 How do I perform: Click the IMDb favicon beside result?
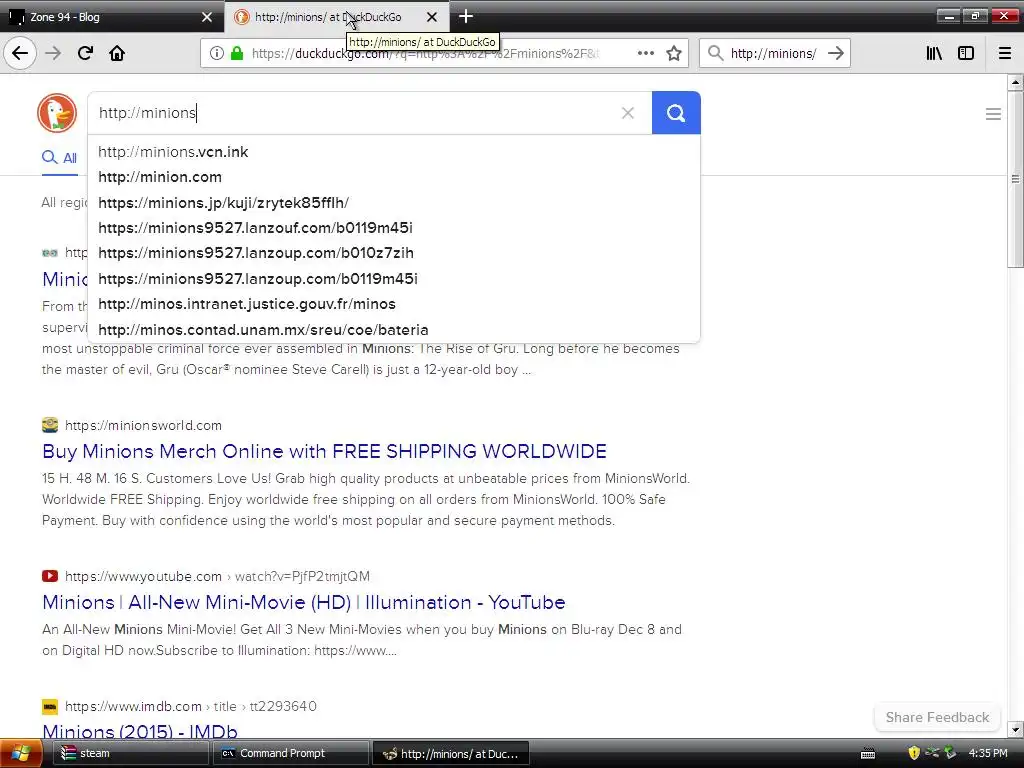[50, 706]
